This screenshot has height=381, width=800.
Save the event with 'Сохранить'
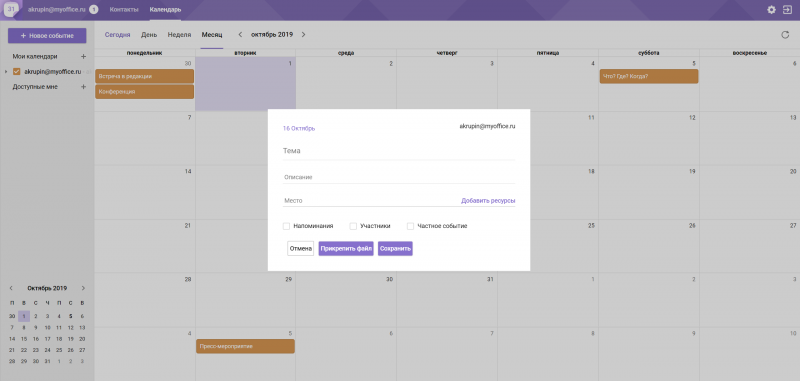(x=395, y=248)
